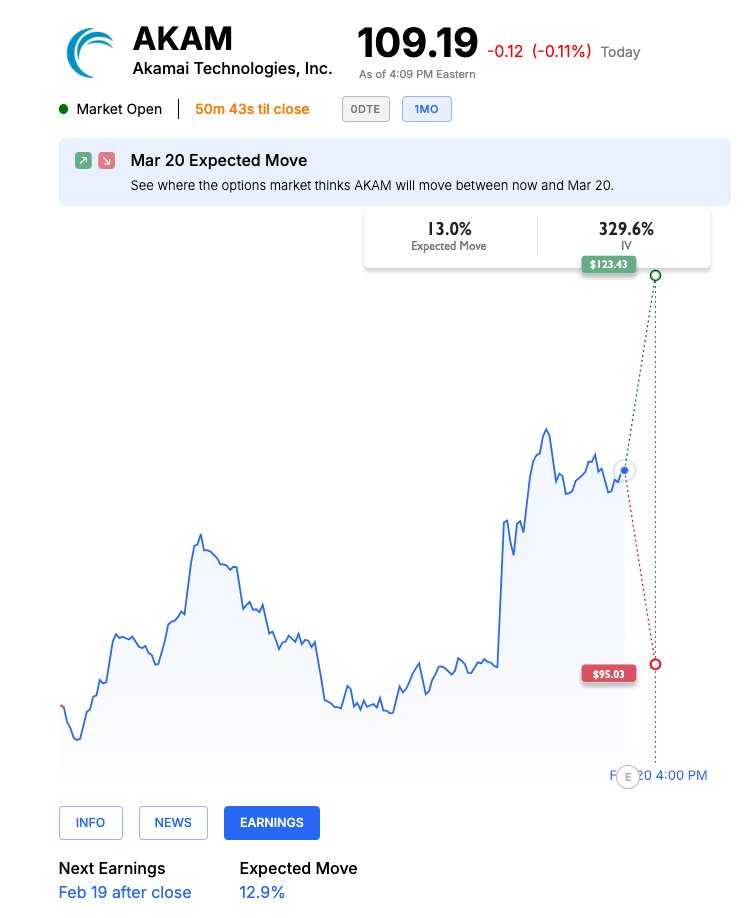The width and height of the screenshot is (750, 918).
Task: Select the EARNINGS tab
Action: coord(272,823)
